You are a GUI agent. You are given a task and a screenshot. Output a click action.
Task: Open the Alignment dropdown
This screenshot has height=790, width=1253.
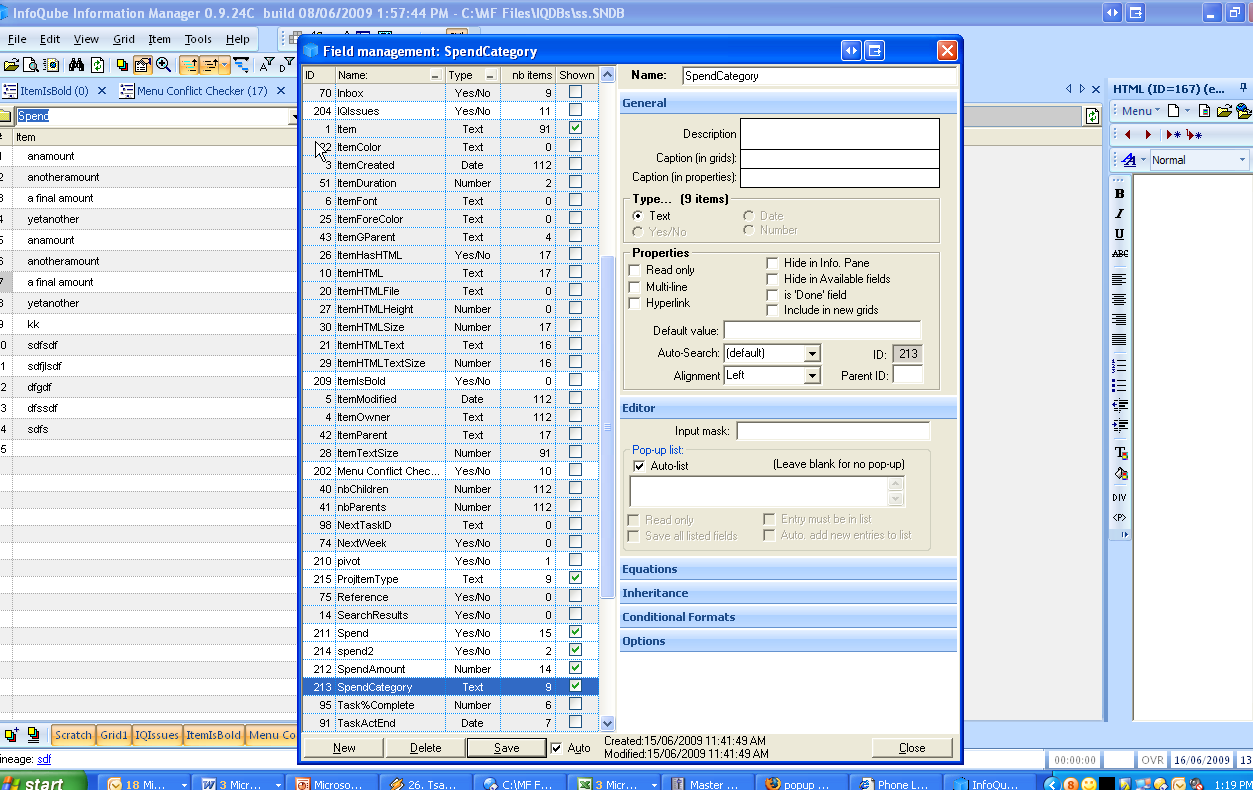tap(812, 376)
